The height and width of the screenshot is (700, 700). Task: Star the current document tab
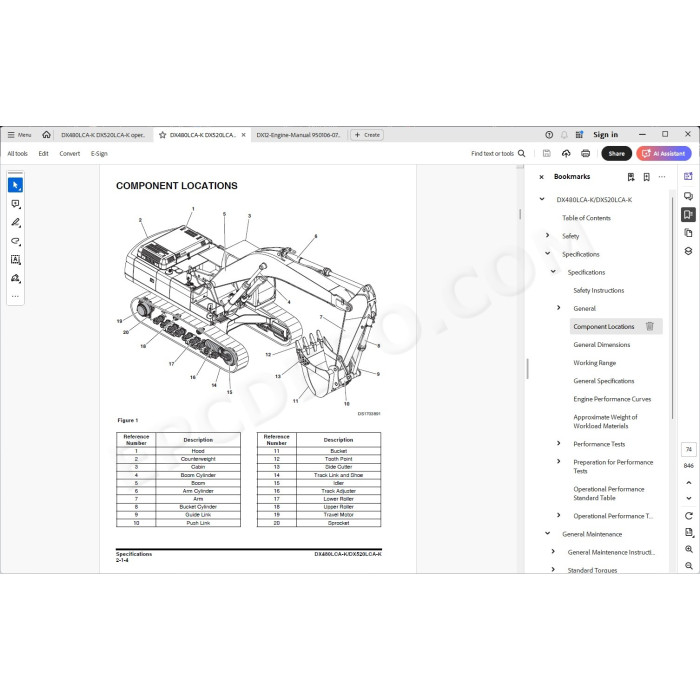point(162,135)
